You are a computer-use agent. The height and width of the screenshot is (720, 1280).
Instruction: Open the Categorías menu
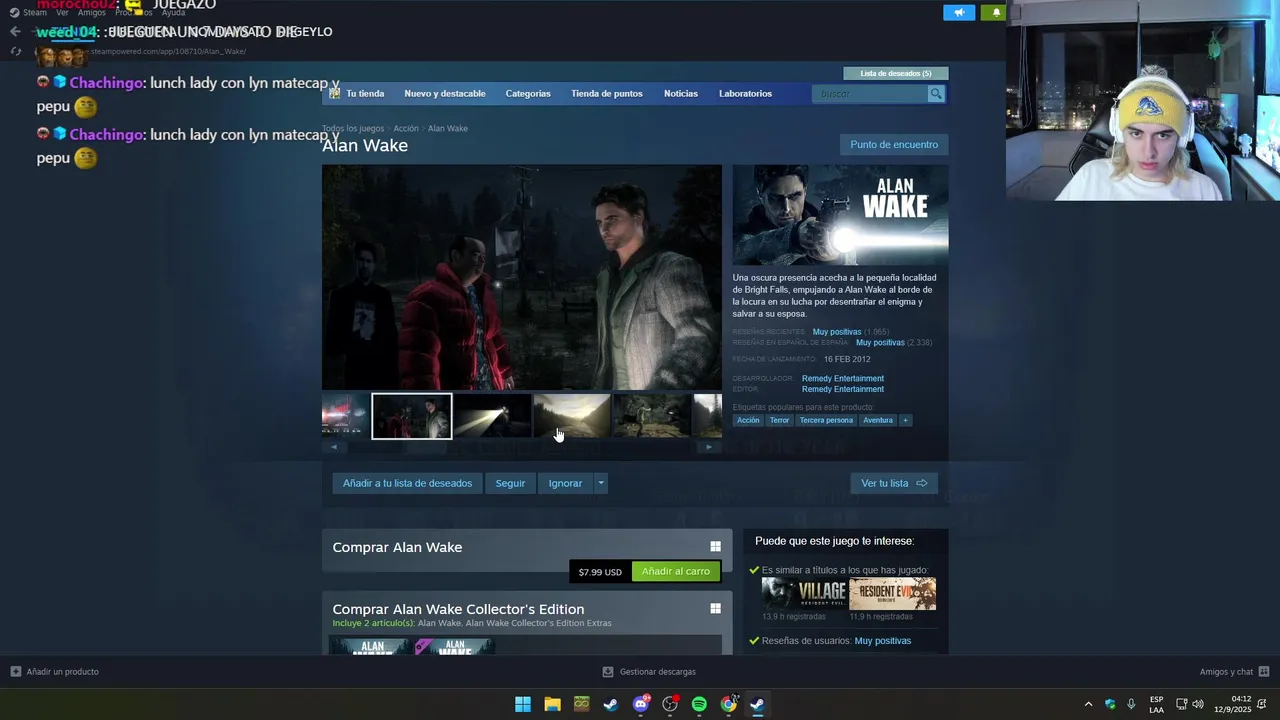pos(528,93)
